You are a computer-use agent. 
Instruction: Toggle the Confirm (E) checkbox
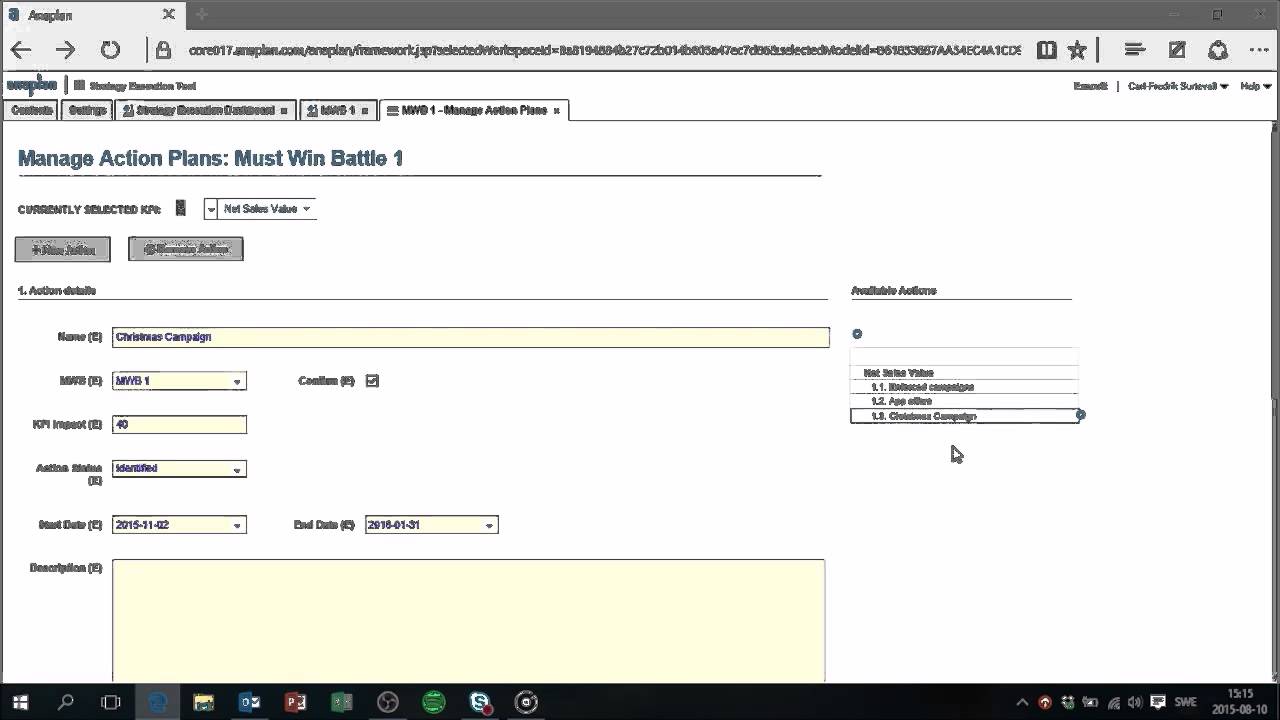372,381
